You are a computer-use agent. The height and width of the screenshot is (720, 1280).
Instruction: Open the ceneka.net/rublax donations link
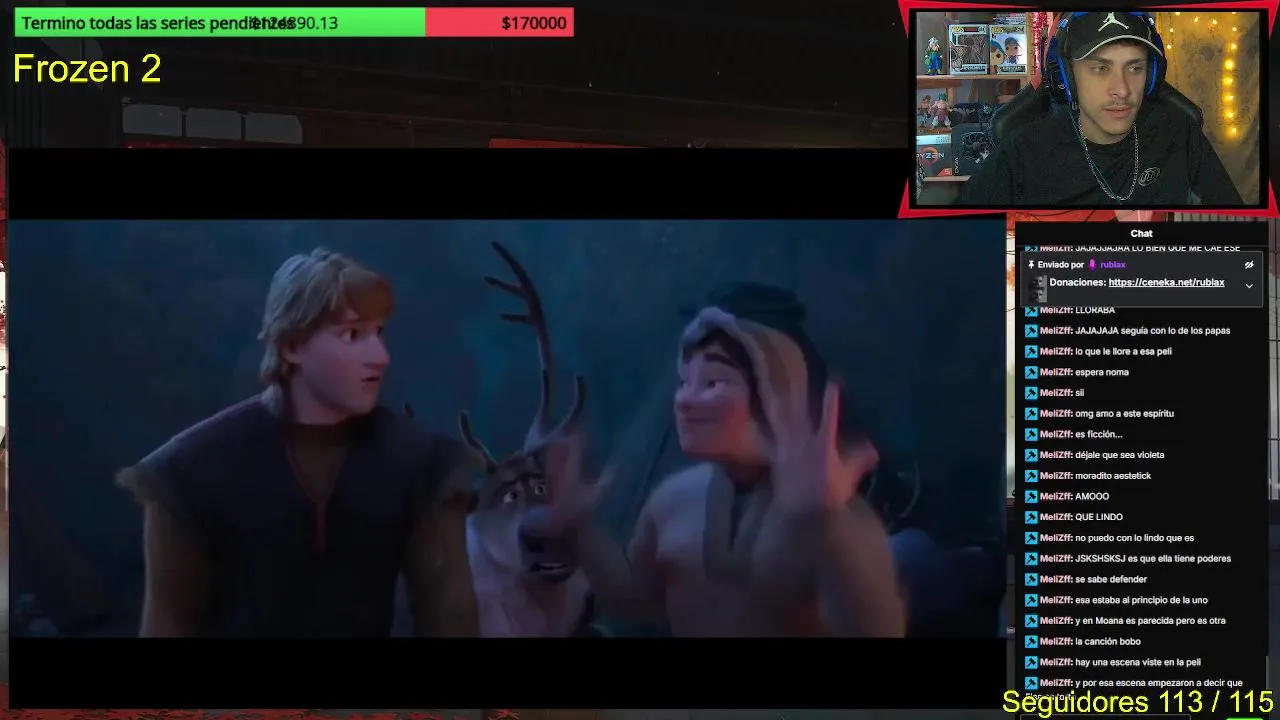pyautogui.click(x=1166, y=283)
